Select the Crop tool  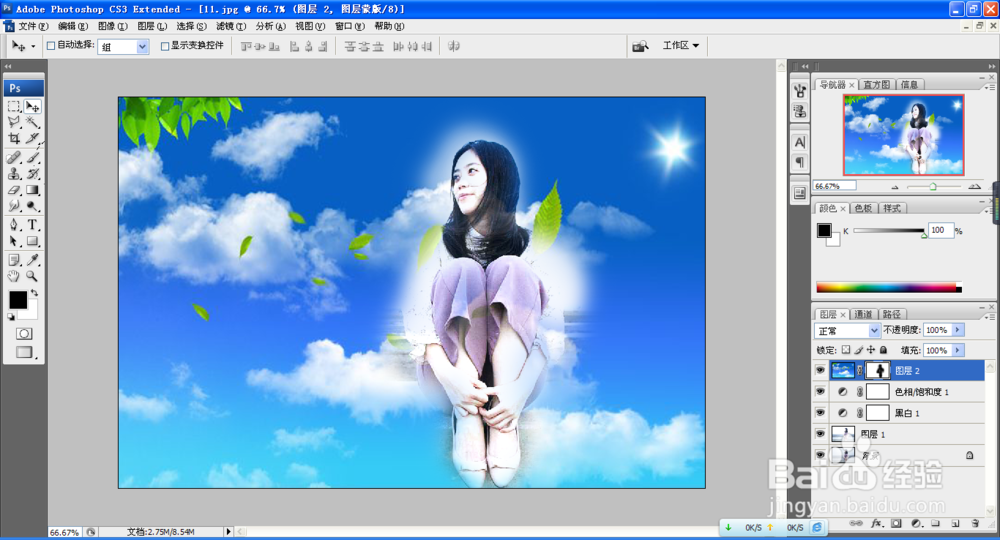point(14,138)
